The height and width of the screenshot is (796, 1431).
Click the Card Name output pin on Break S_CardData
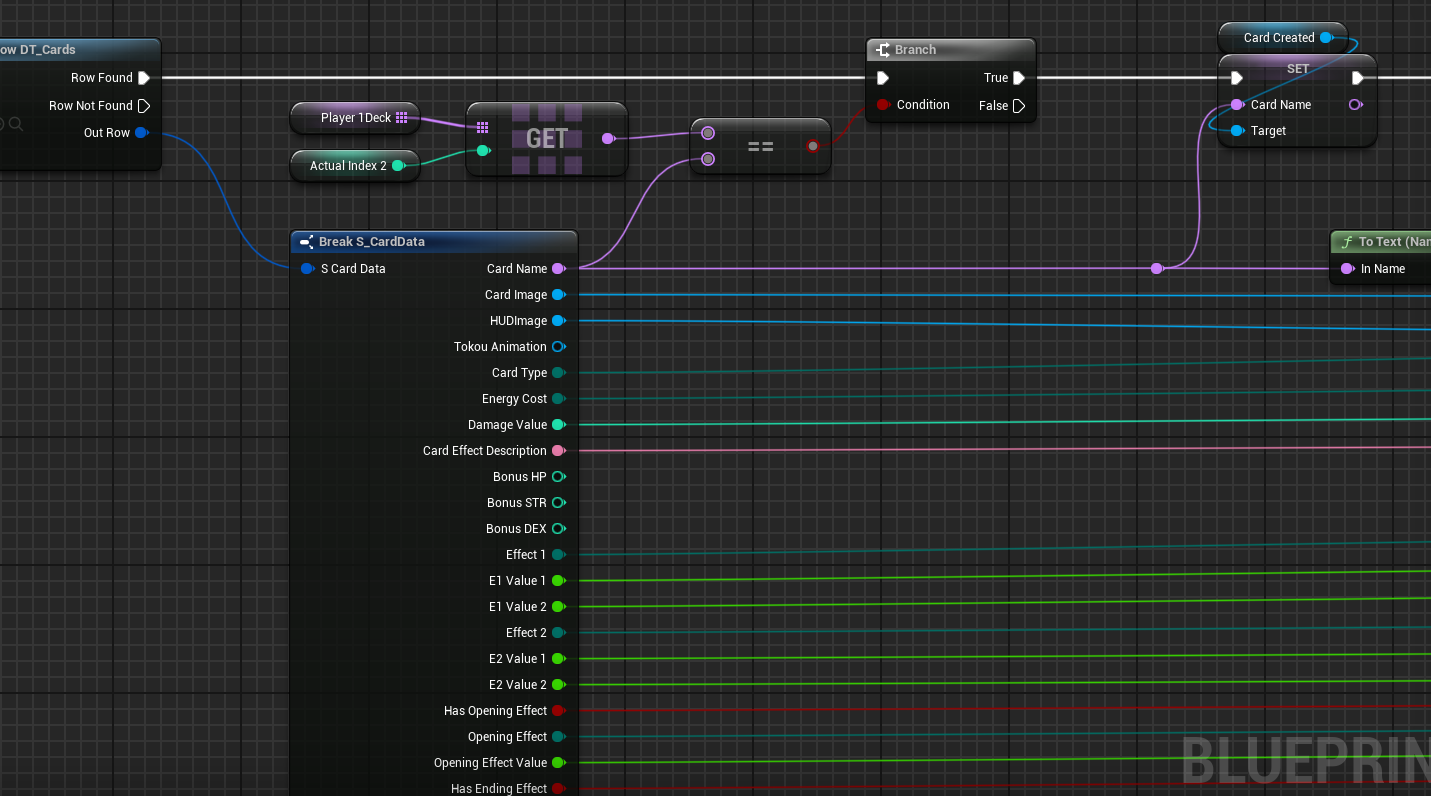[558, 269]
